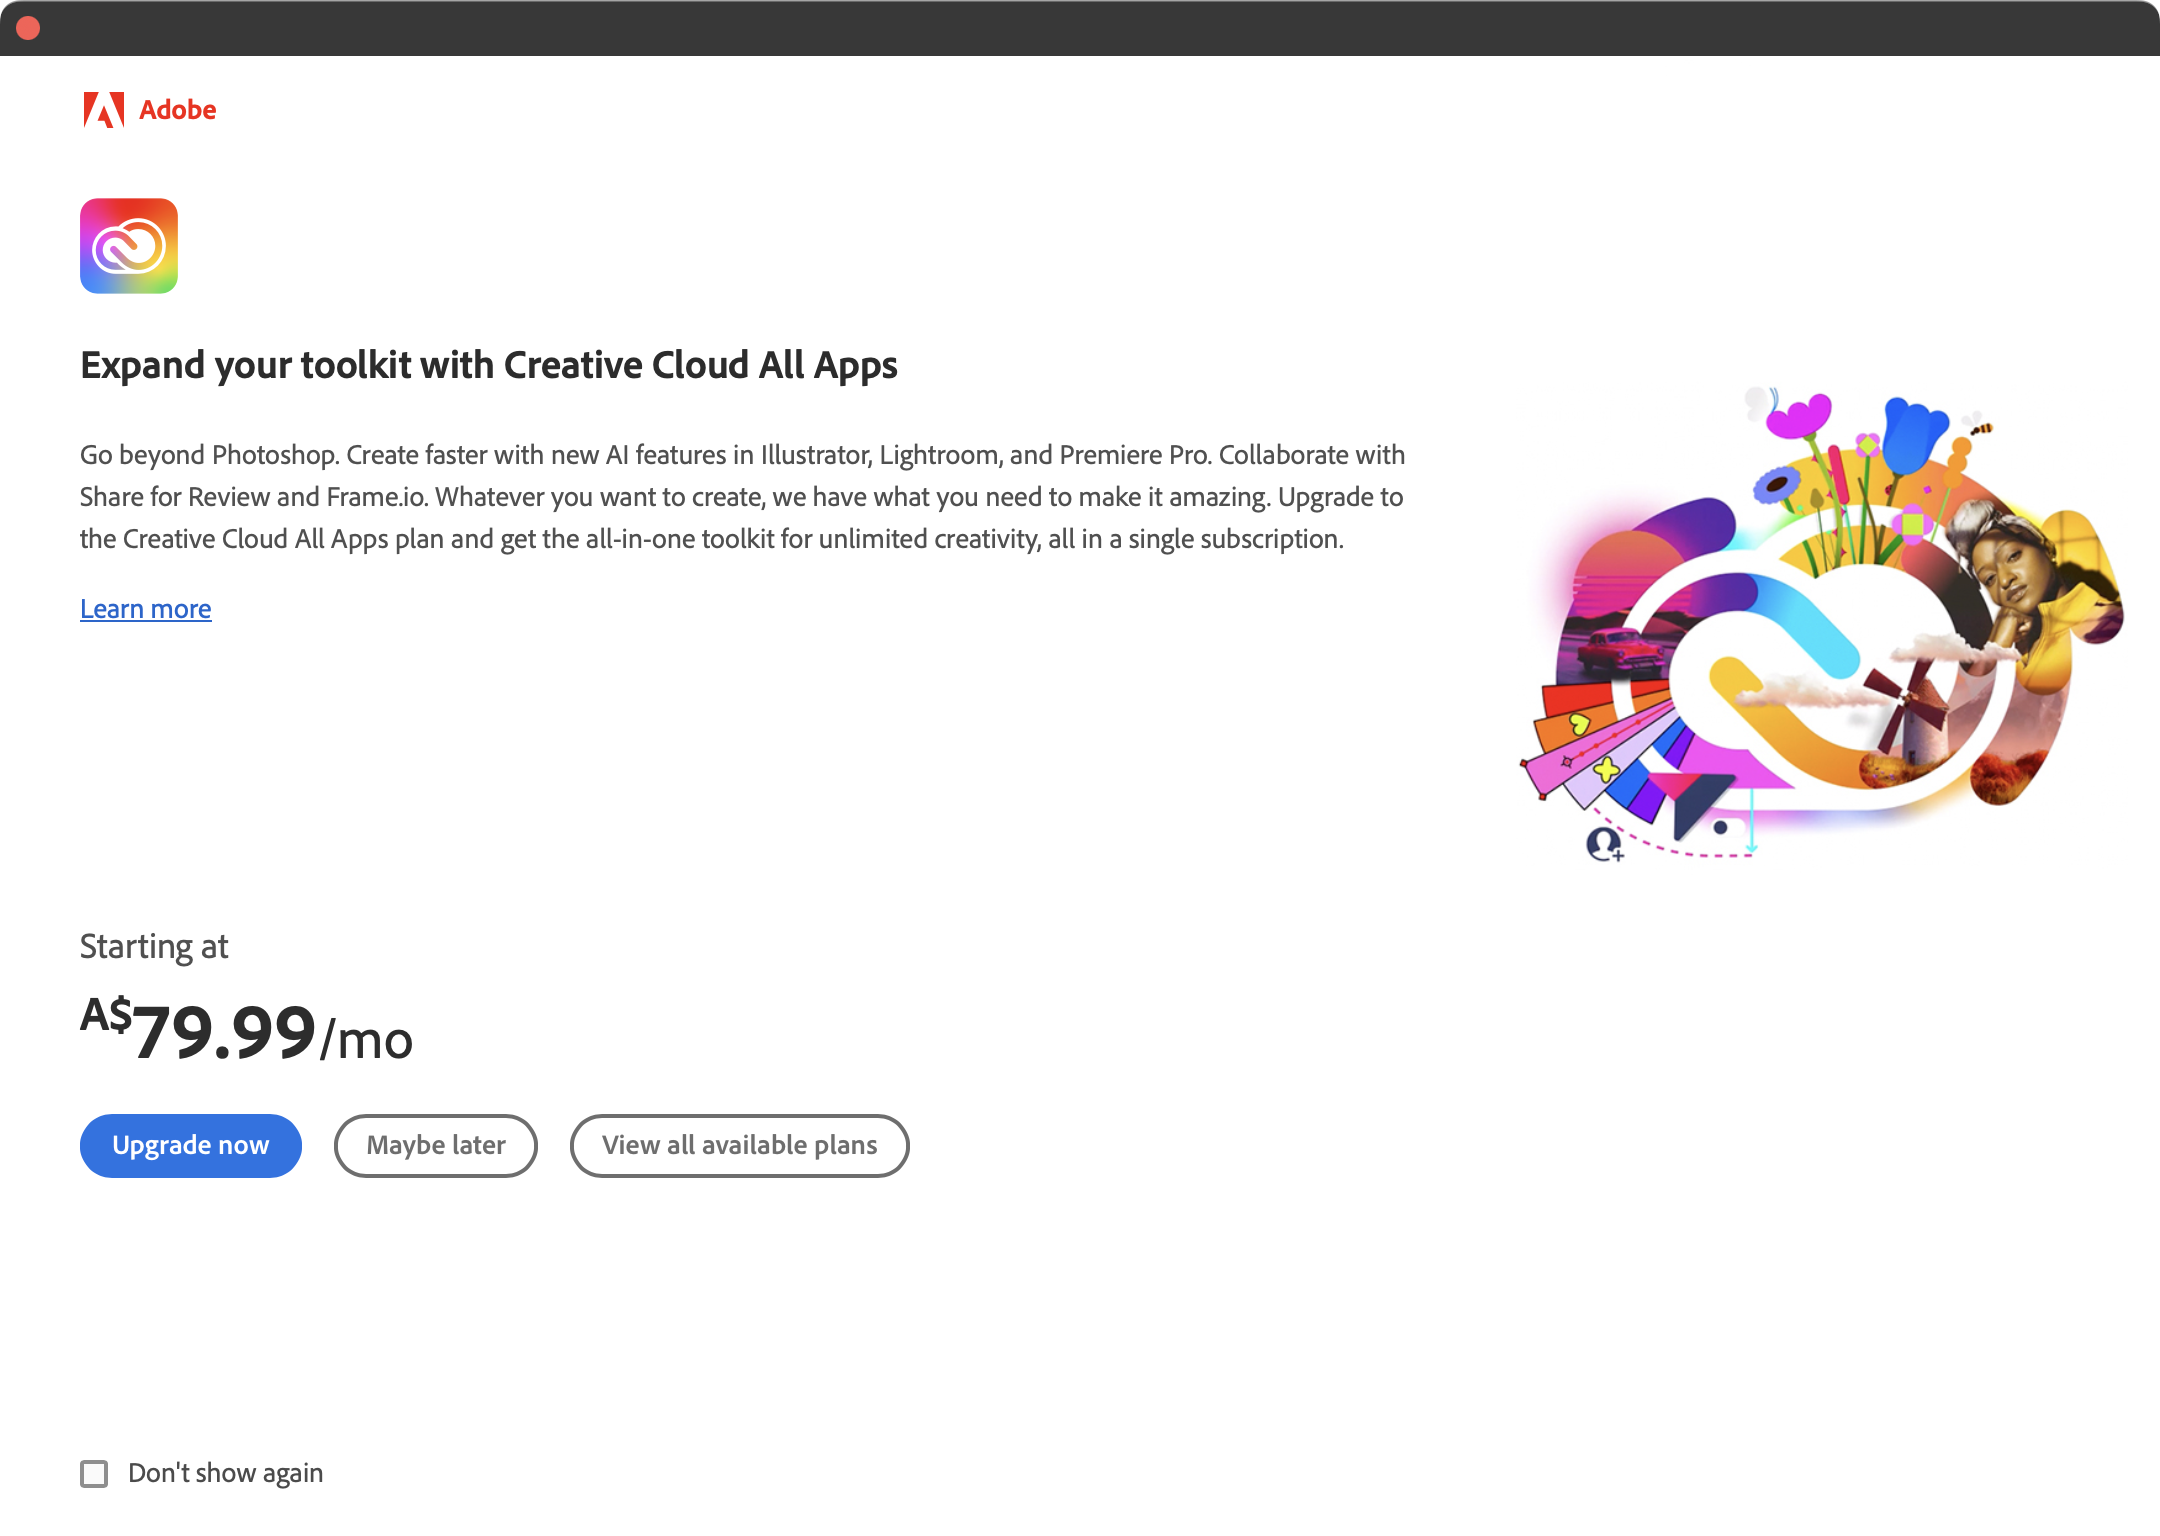Click View all available plans
This screenshot has width=2160, height=1536.
coord(739,1145)
